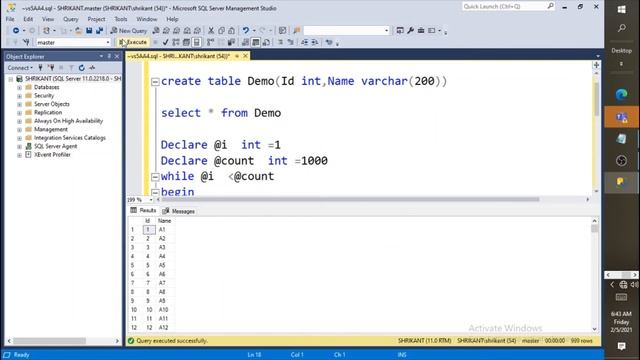Click the Navigate Backward icon
This screenshot has width=640, height=360.
(16, 31)
